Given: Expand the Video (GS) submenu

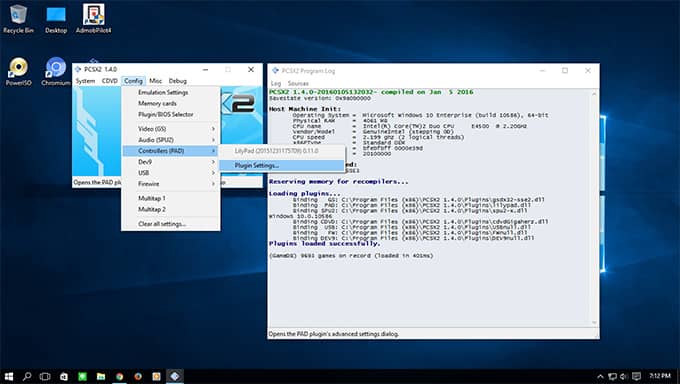Looking at the screenshot, I should coord(171,129).
